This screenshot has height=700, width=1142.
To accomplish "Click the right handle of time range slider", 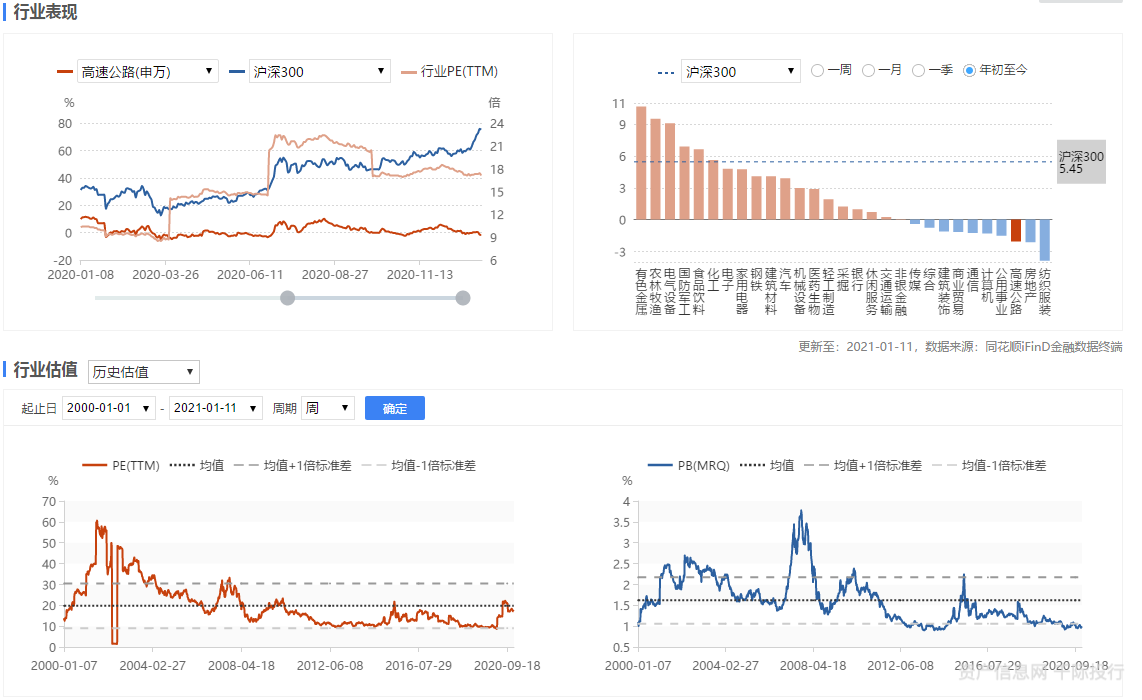I will pyautogui.click(x=463, y=297).
